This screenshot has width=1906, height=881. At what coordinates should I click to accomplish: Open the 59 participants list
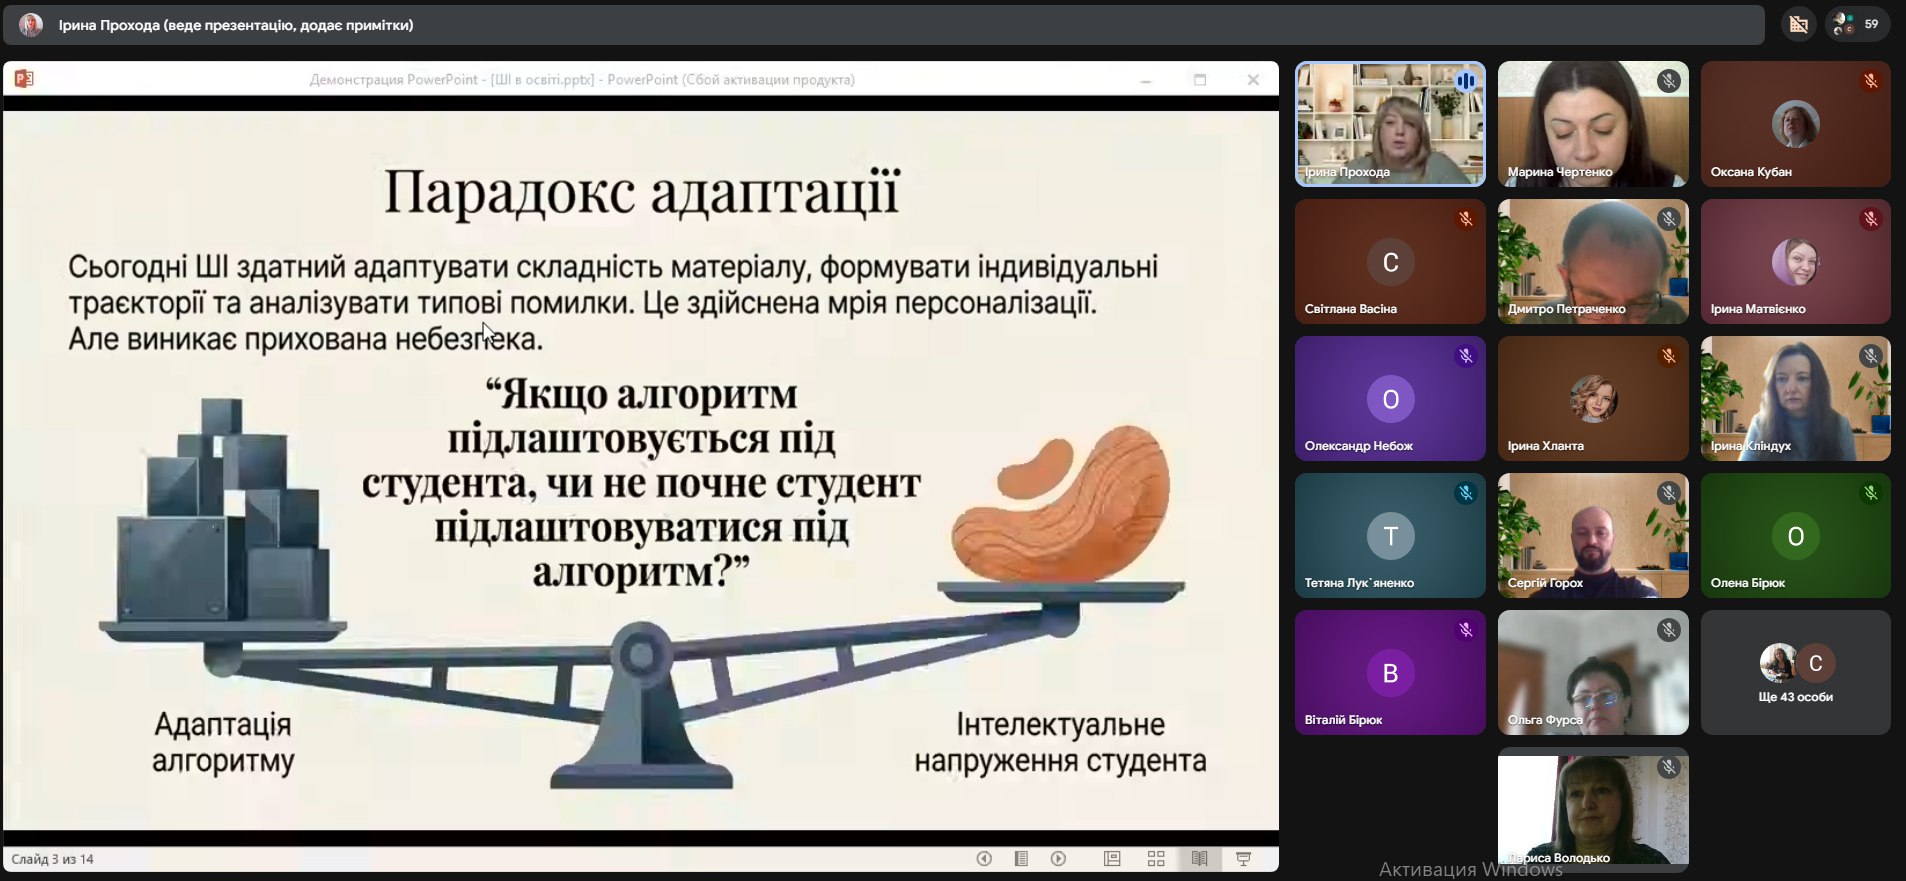[1857, 24]
